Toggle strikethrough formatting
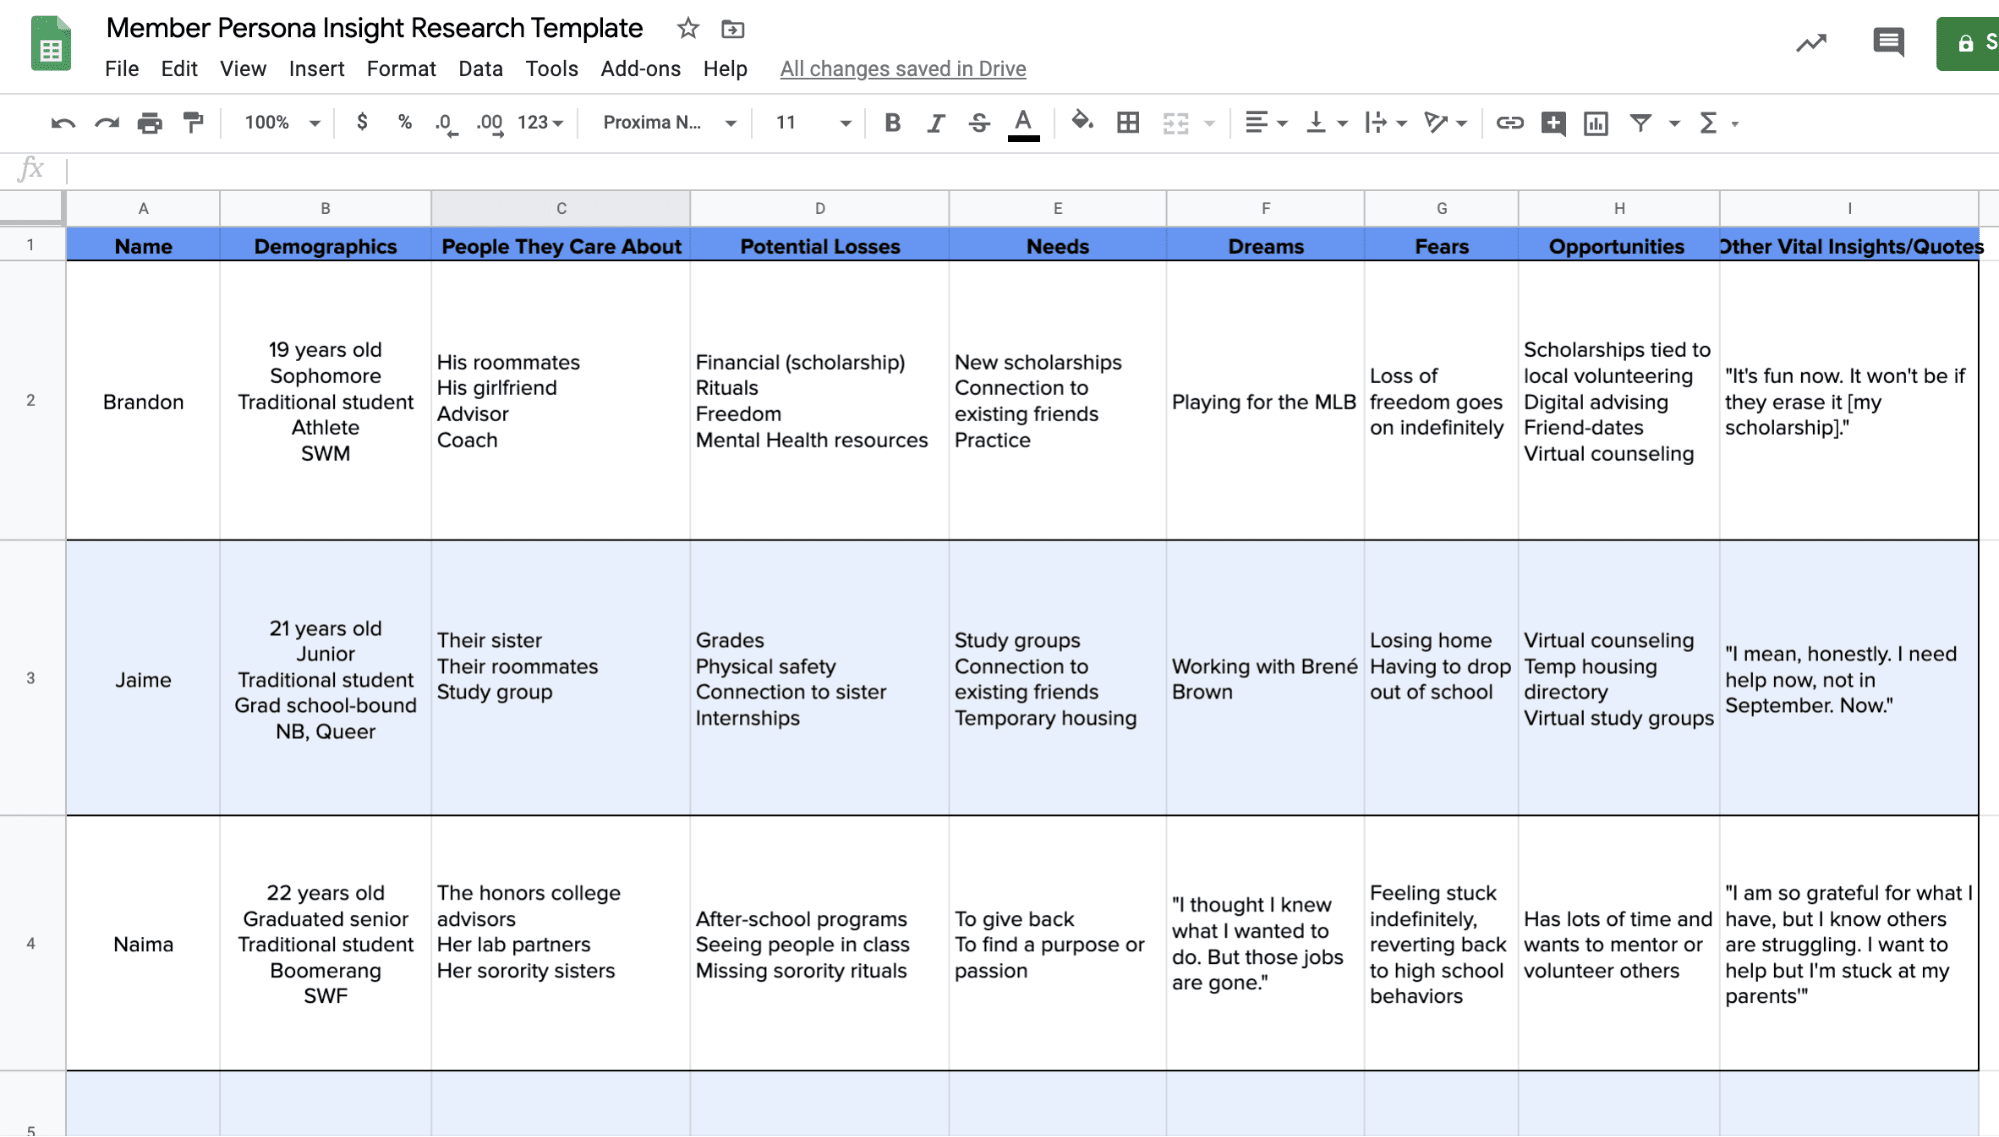 click(x=979, y=123)
